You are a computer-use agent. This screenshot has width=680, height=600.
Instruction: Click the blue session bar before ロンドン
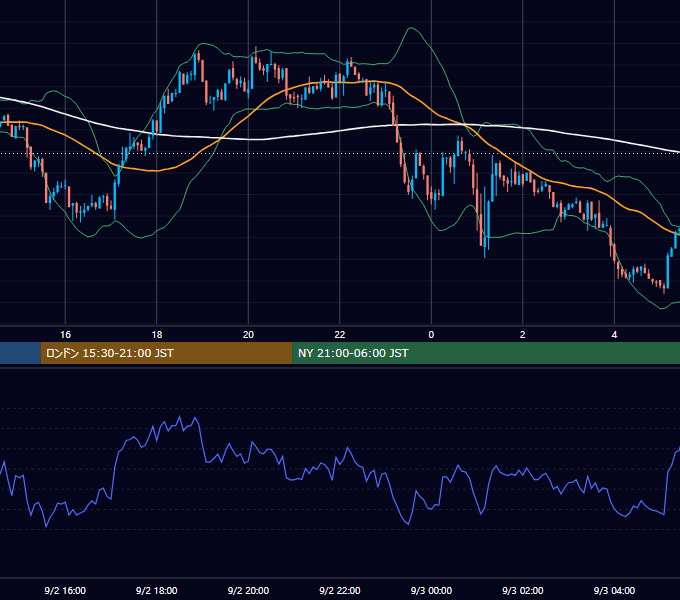[20, 353]
